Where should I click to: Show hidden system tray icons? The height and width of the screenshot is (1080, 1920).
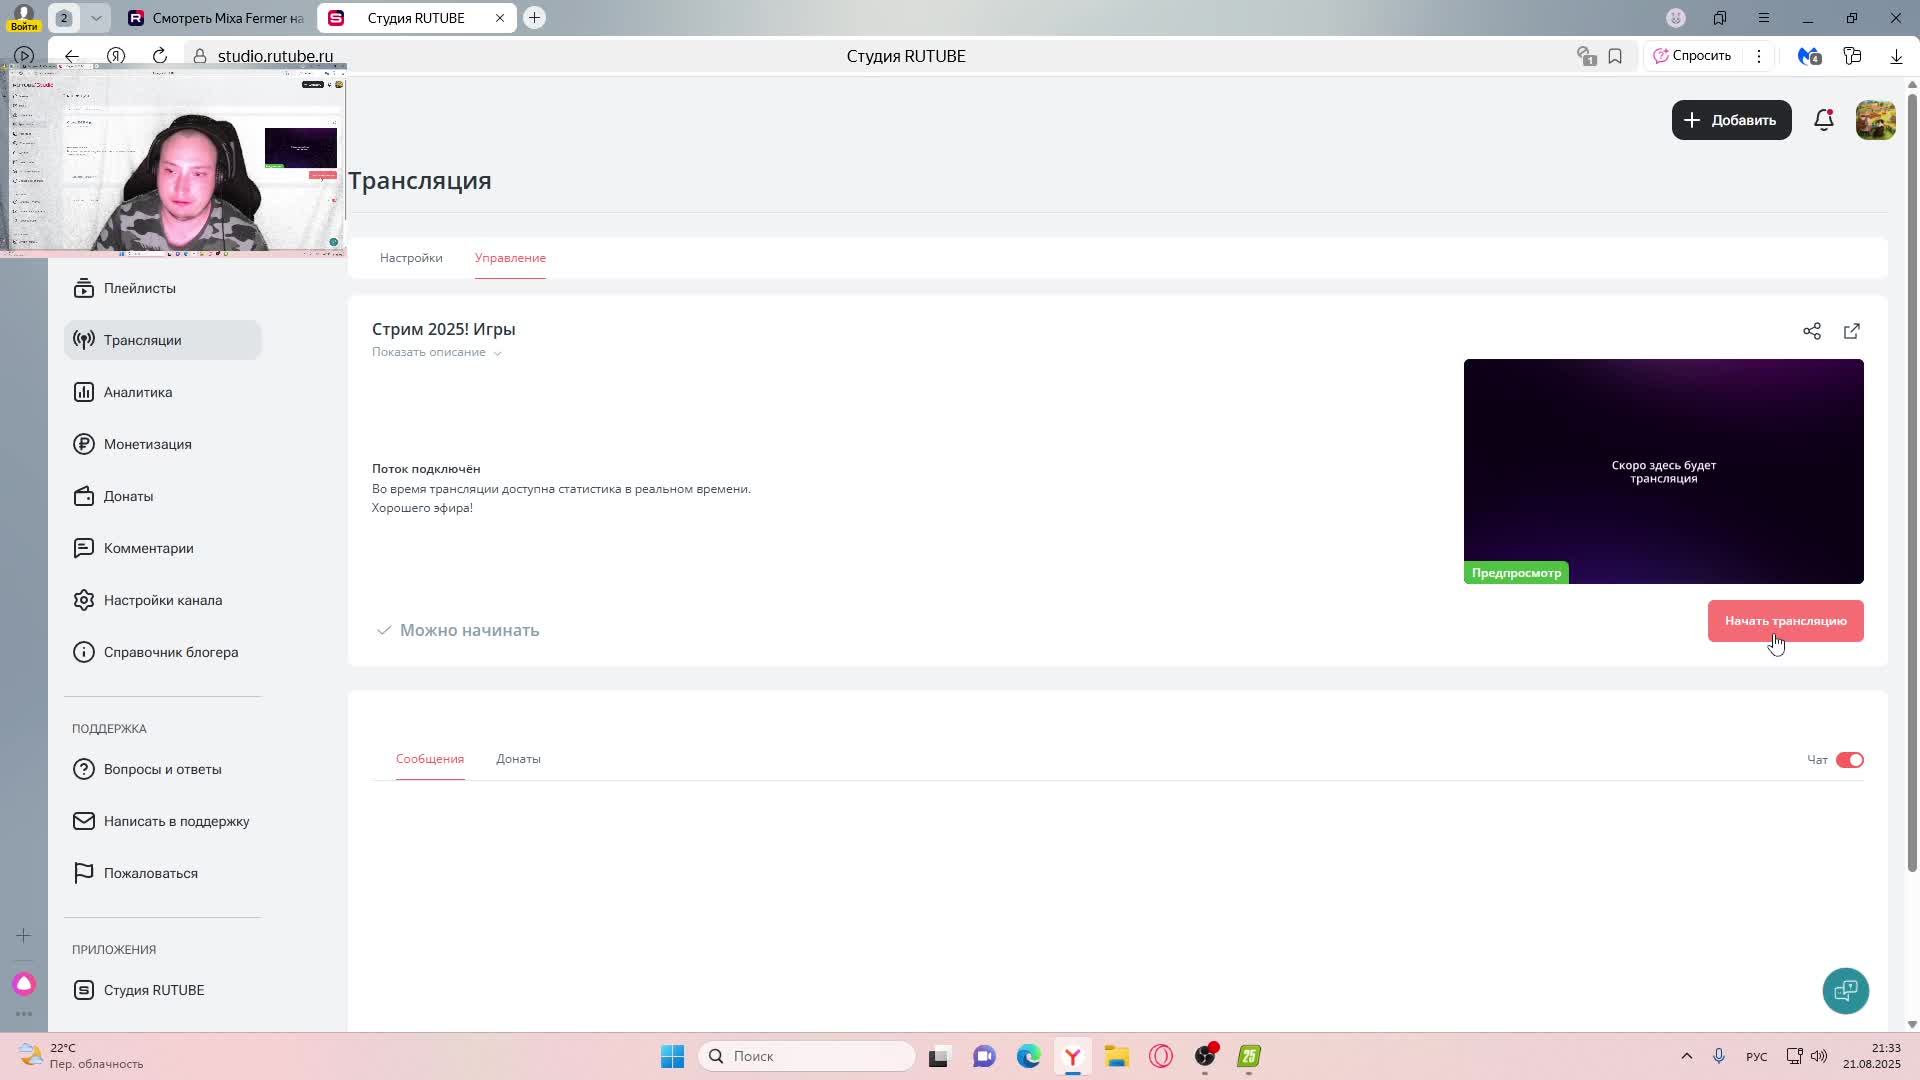point(1686,1056)
